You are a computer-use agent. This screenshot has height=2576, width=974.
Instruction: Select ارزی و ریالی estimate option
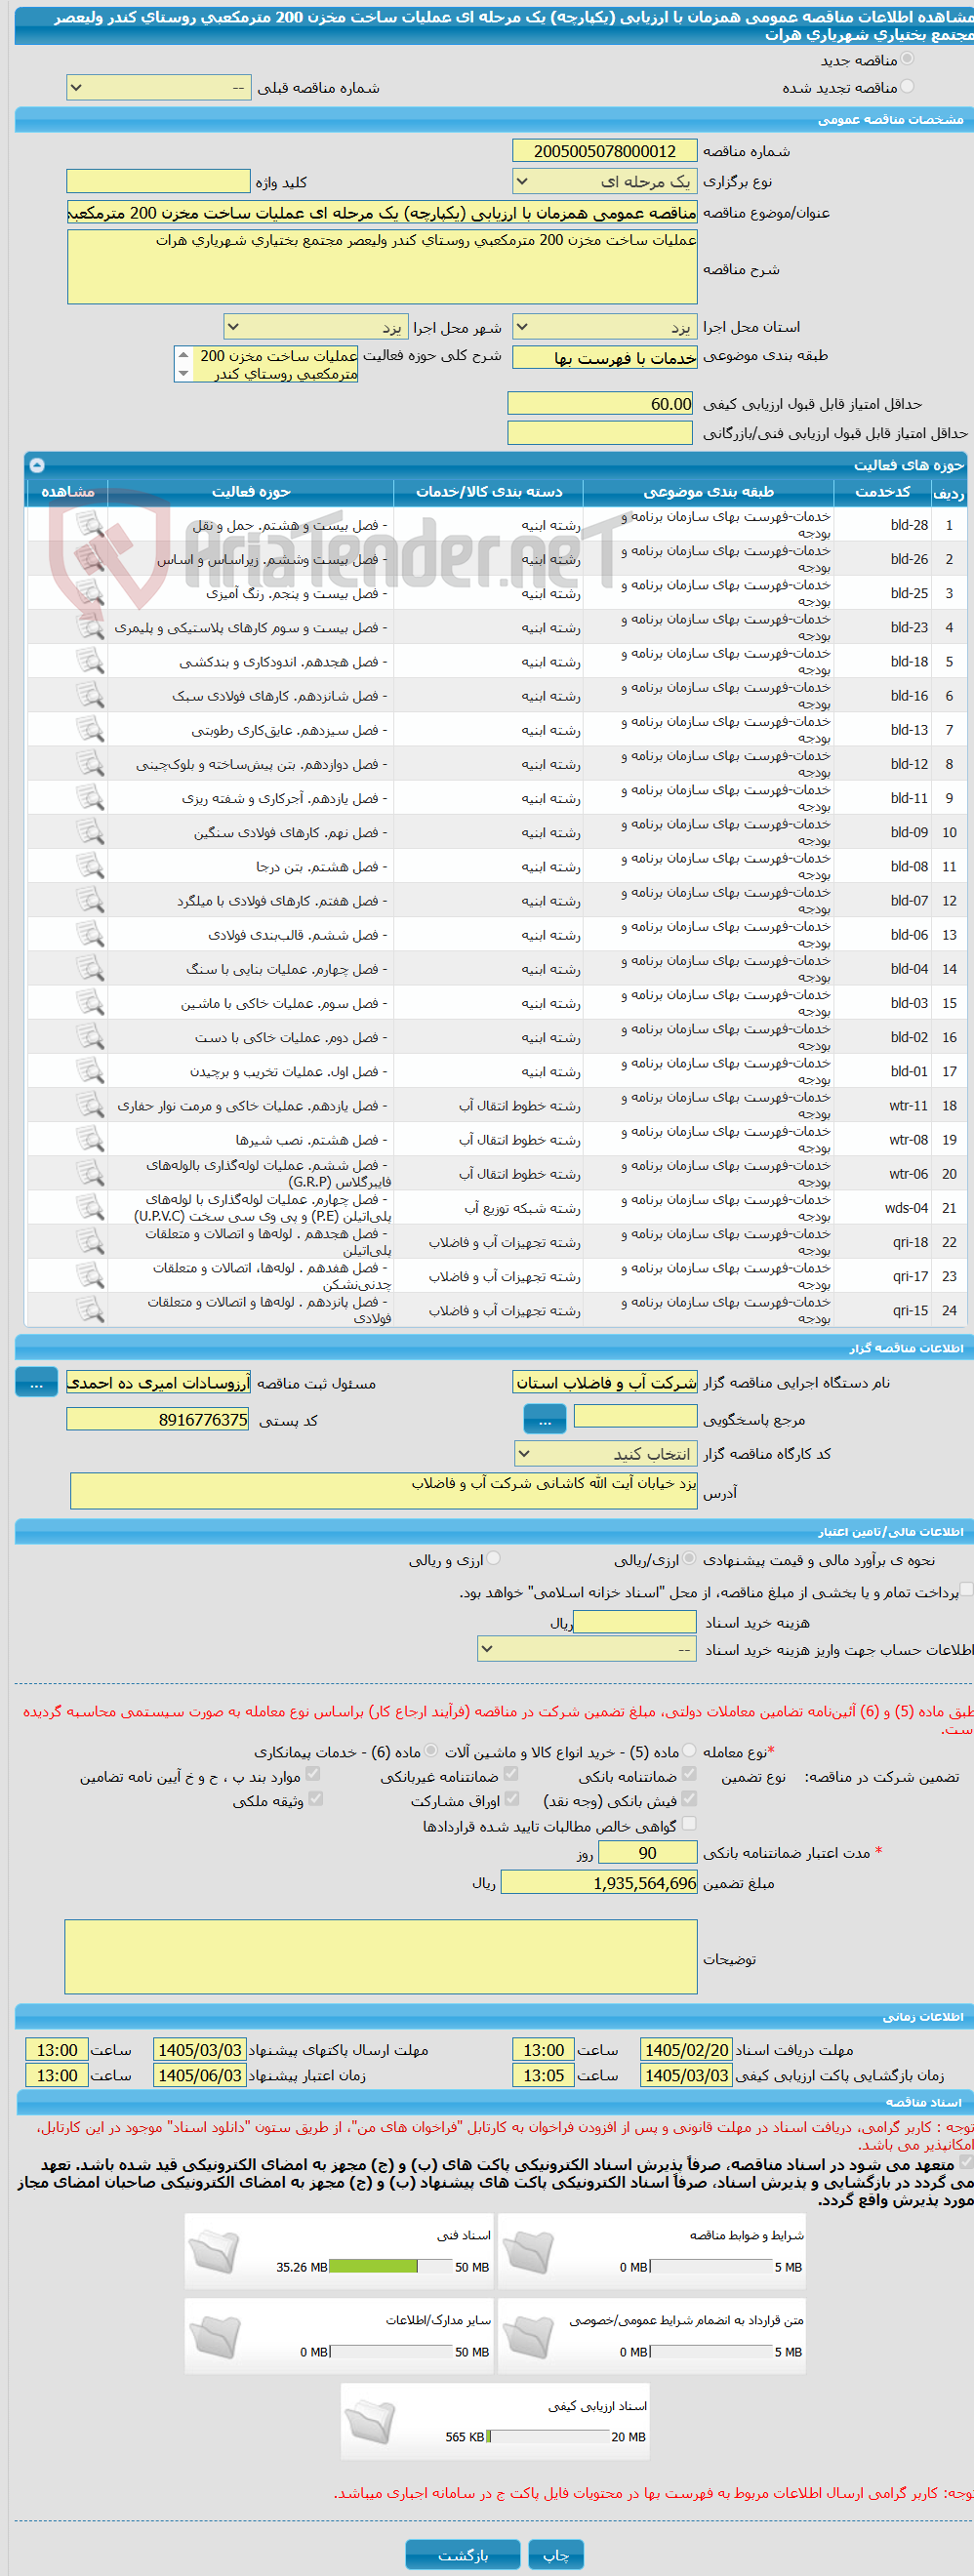tap(493, 1558)
